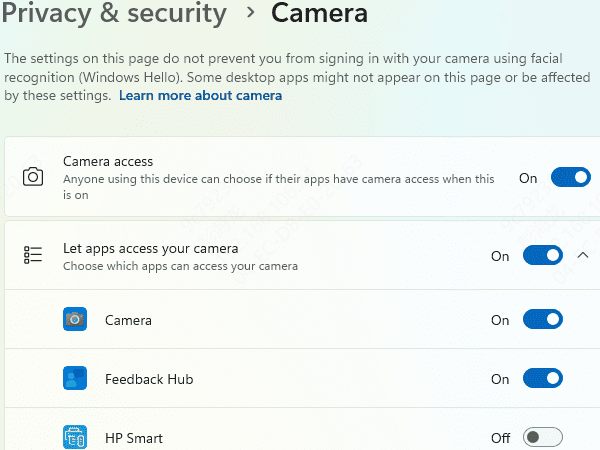Click 'Anyone using this device can choose' description
The height and width of the screenshot is (450, 600).
point(279,187)
